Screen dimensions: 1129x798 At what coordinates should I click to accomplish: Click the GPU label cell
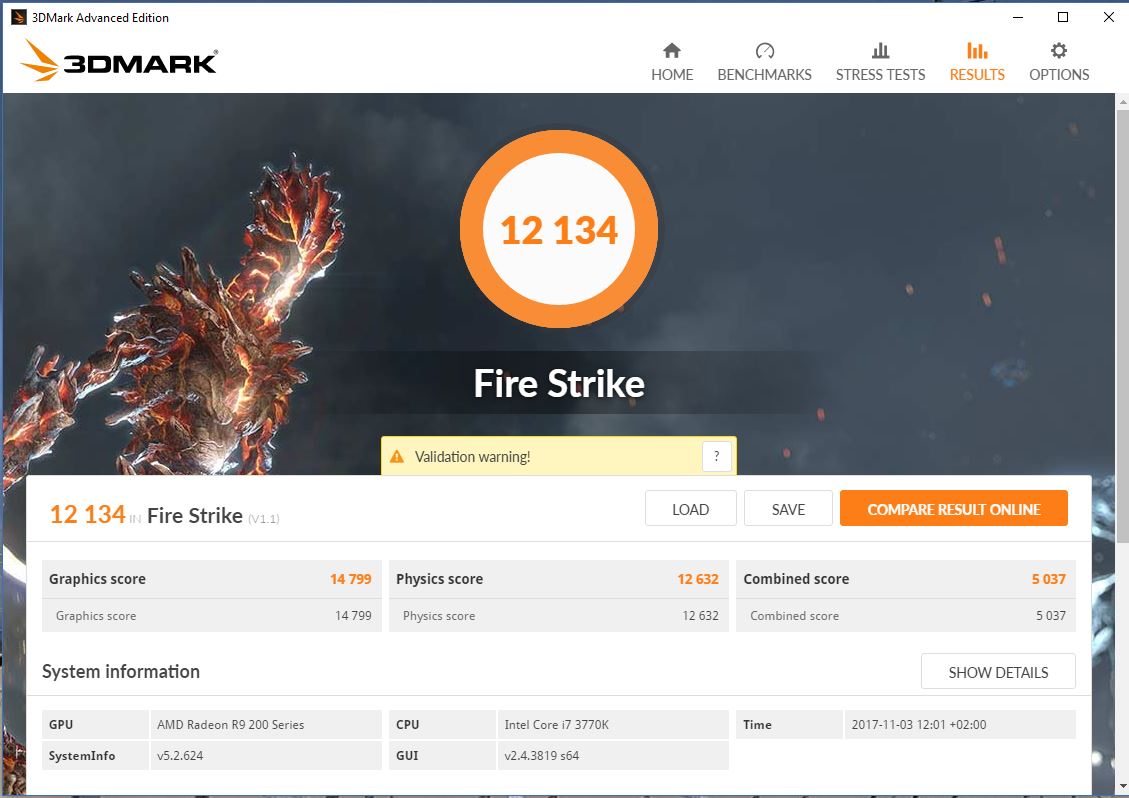(95, 725)
